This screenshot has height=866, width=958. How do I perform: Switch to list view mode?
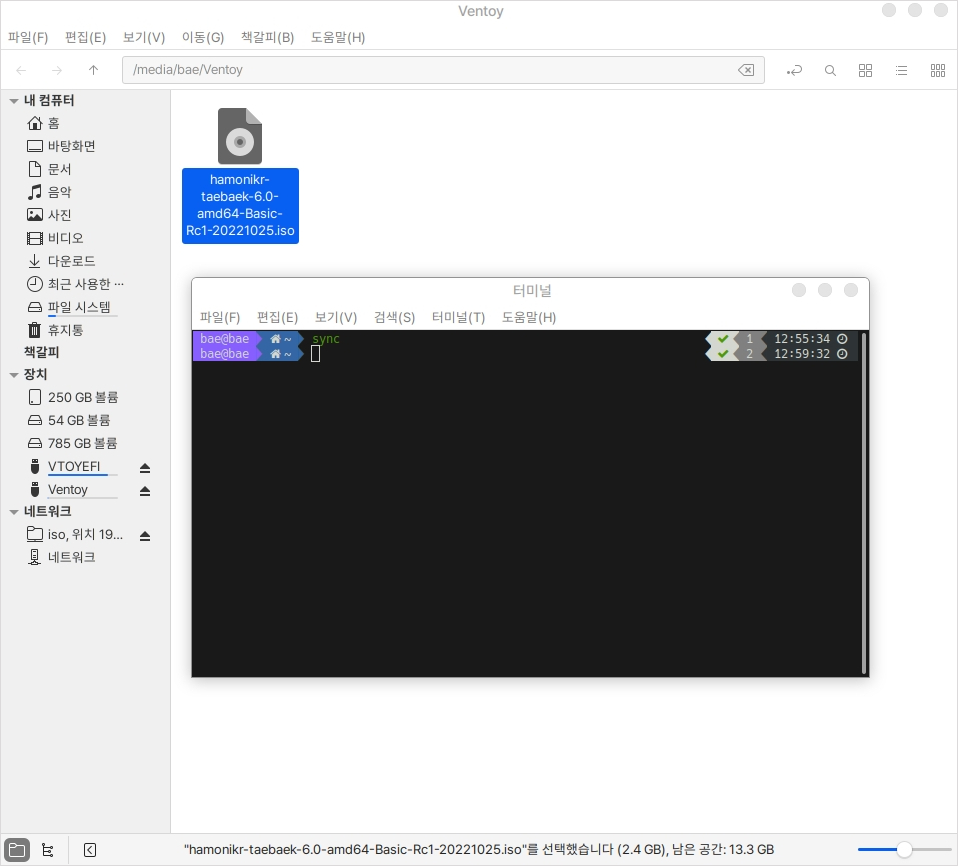(x=901, y=70)
